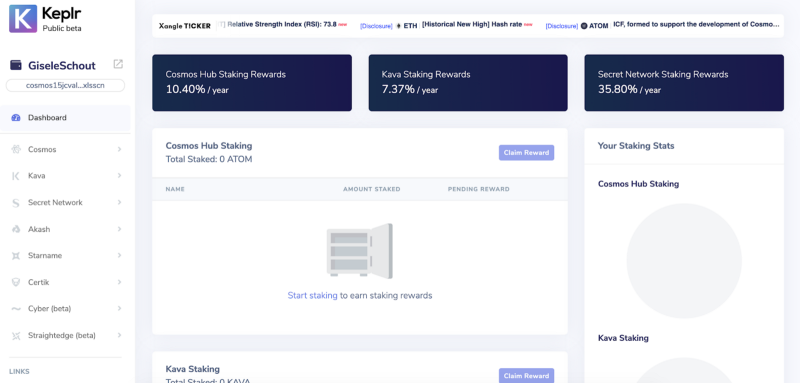Click the Secret Network S icon

click(16, 203)
